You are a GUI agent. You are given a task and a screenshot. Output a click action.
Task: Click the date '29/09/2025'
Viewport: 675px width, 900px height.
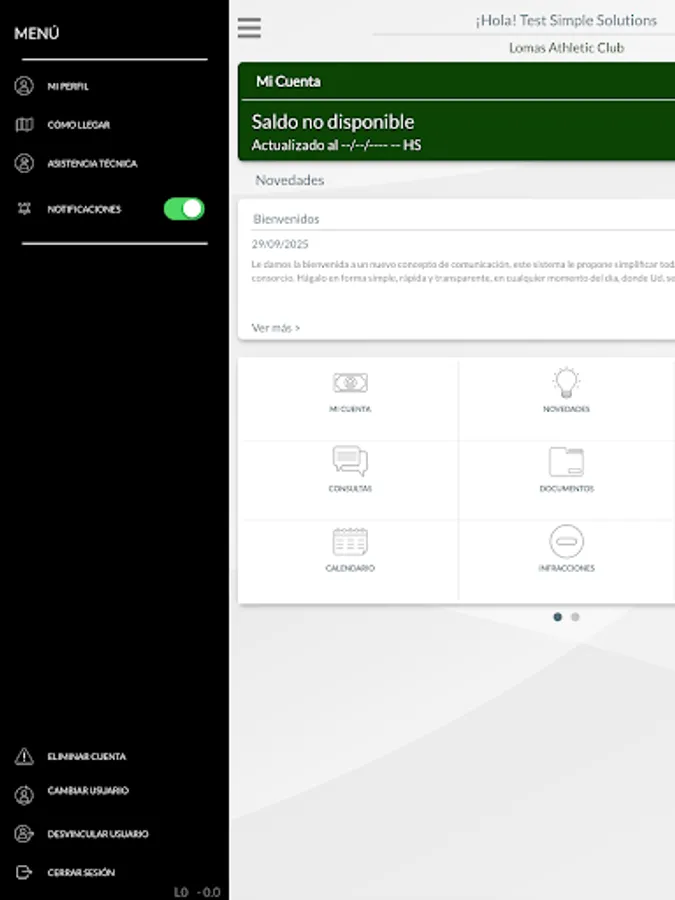tap(280, 244)
